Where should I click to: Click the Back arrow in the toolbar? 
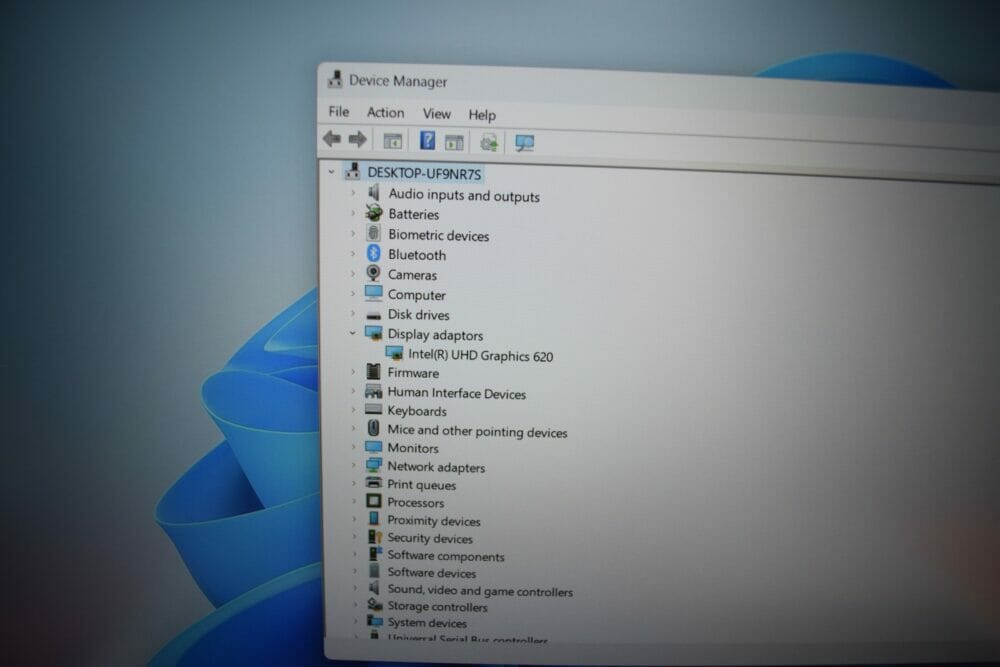click(332, 138)
